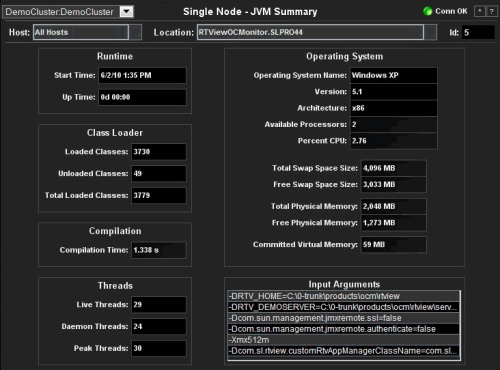The image size is (500, 370).
Task: Click Loaded Classes value 3730
Action: [x=159, y=152]
